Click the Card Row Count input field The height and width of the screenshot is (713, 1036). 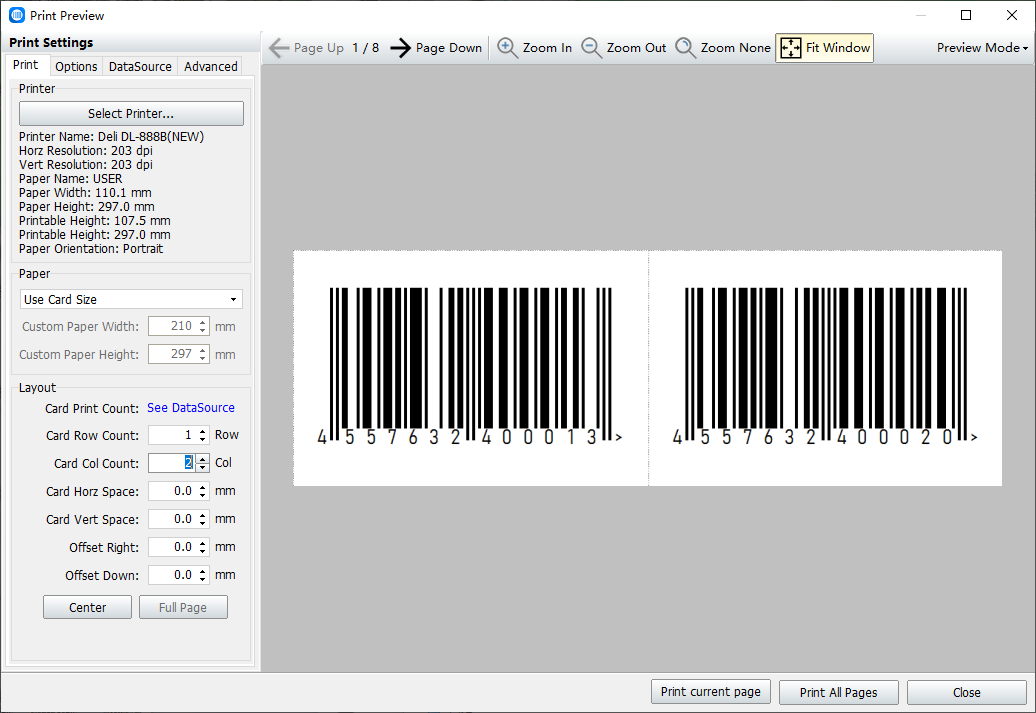(x=172, y=435)
